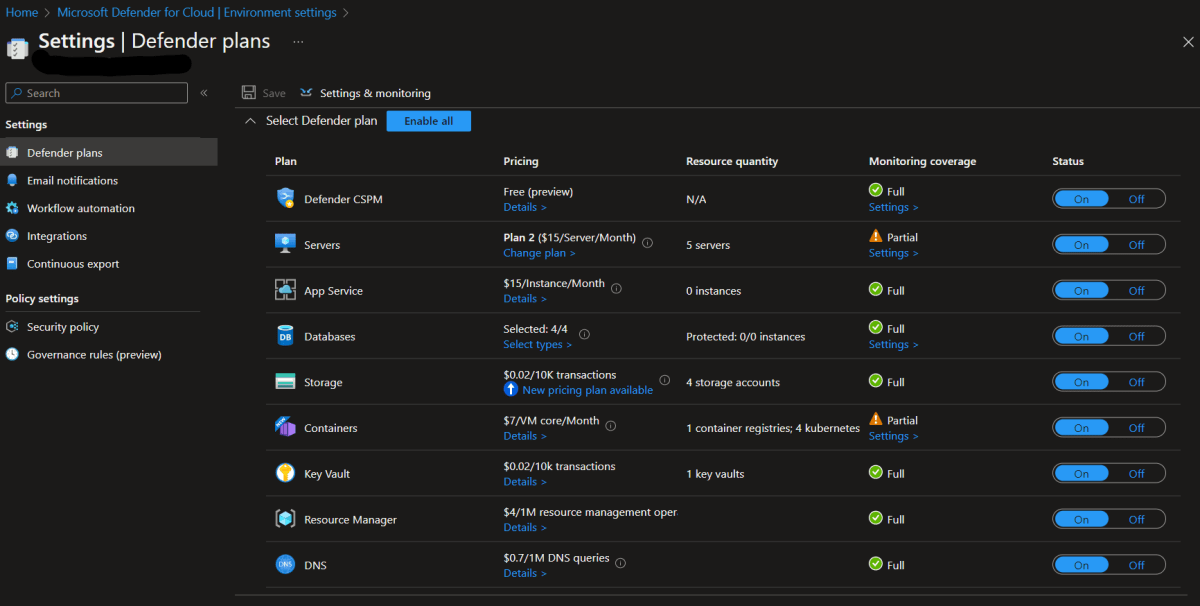Screen dimensions: 1200x606
Task: Open Details link for Resource Manager
Action: (525, 528)
